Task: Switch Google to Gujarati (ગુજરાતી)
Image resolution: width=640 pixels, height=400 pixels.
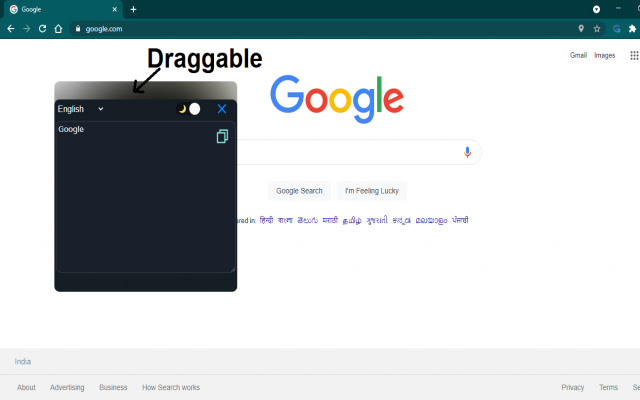Action: click(x=377, y=220)
